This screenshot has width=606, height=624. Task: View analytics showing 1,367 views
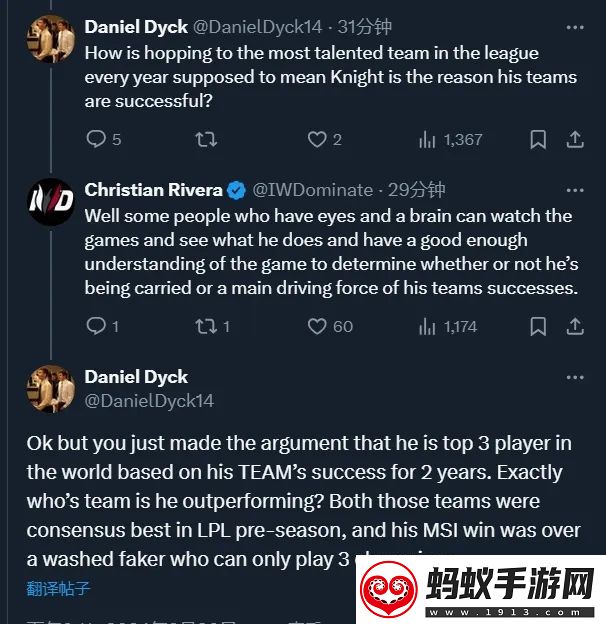pyautogui.click(x=450, y=140)
